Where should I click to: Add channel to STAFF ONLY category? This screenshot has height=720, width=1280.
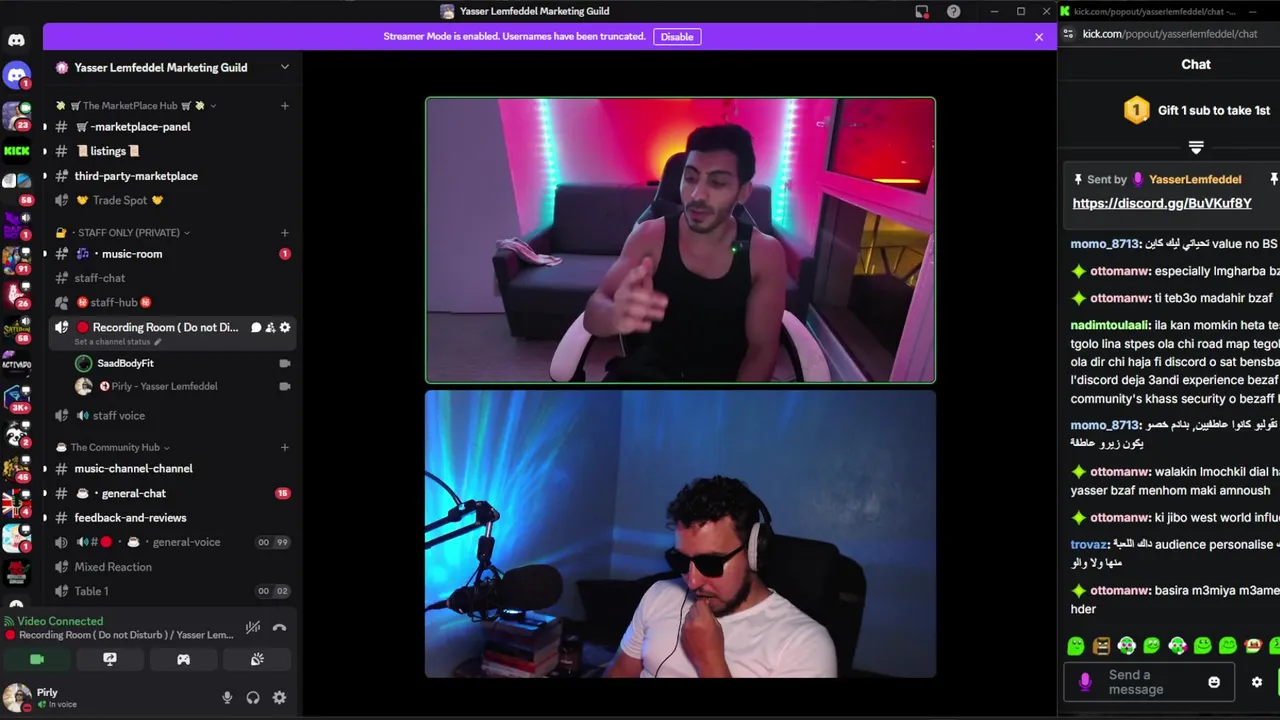[x=285, y=232]
